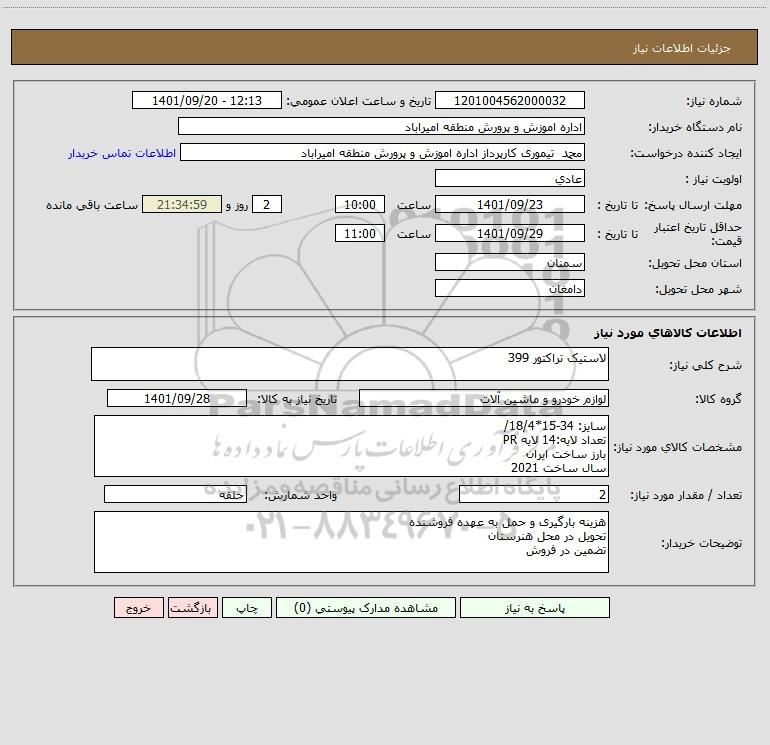Click the label مهلت ارسال پاسخ
This screenshot has width=770, height=745.
coord(692,205)
